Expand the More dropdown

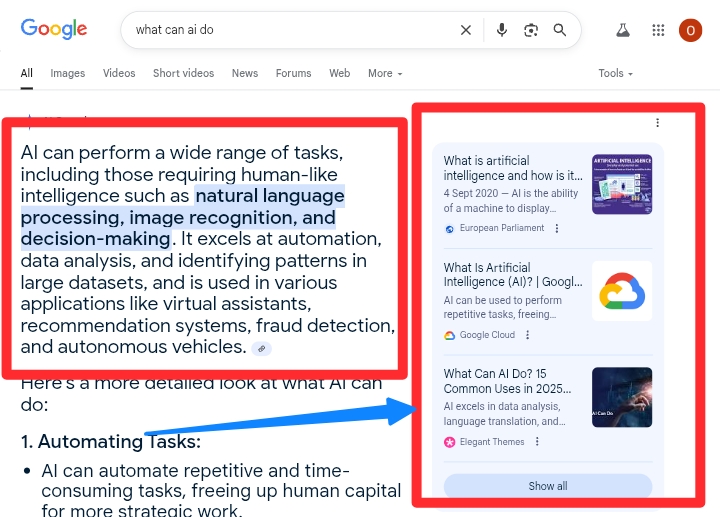click(x=385, y=73)
